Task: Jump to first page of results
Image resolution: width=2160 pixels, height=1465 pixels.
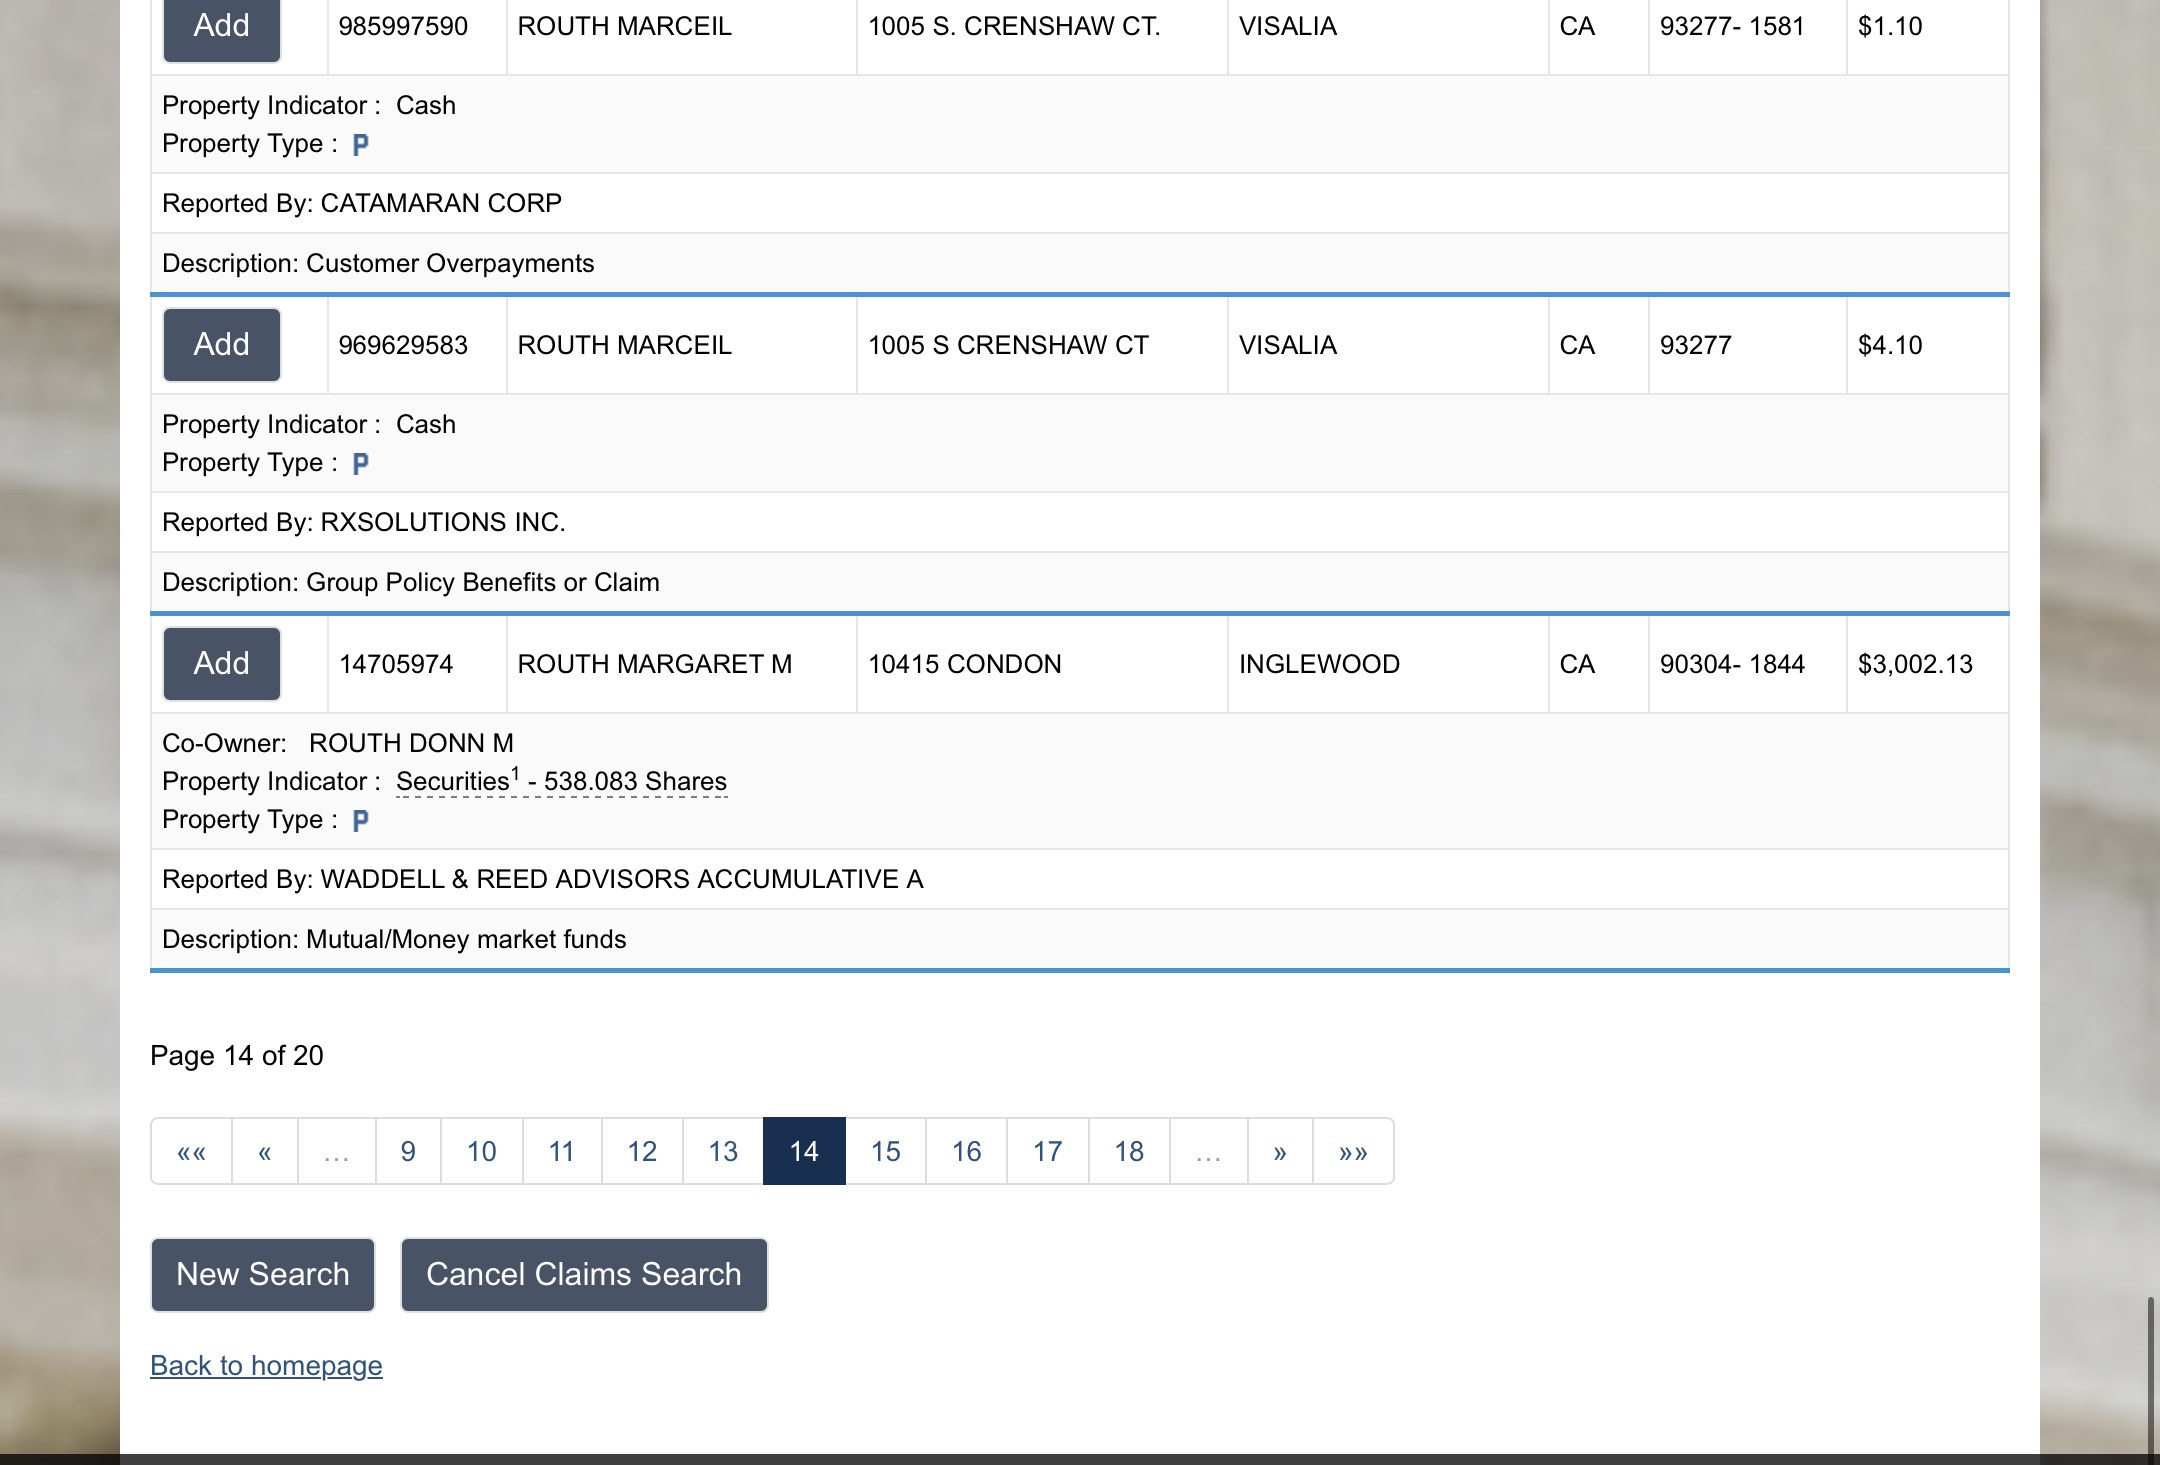Action: (191, 1151)
